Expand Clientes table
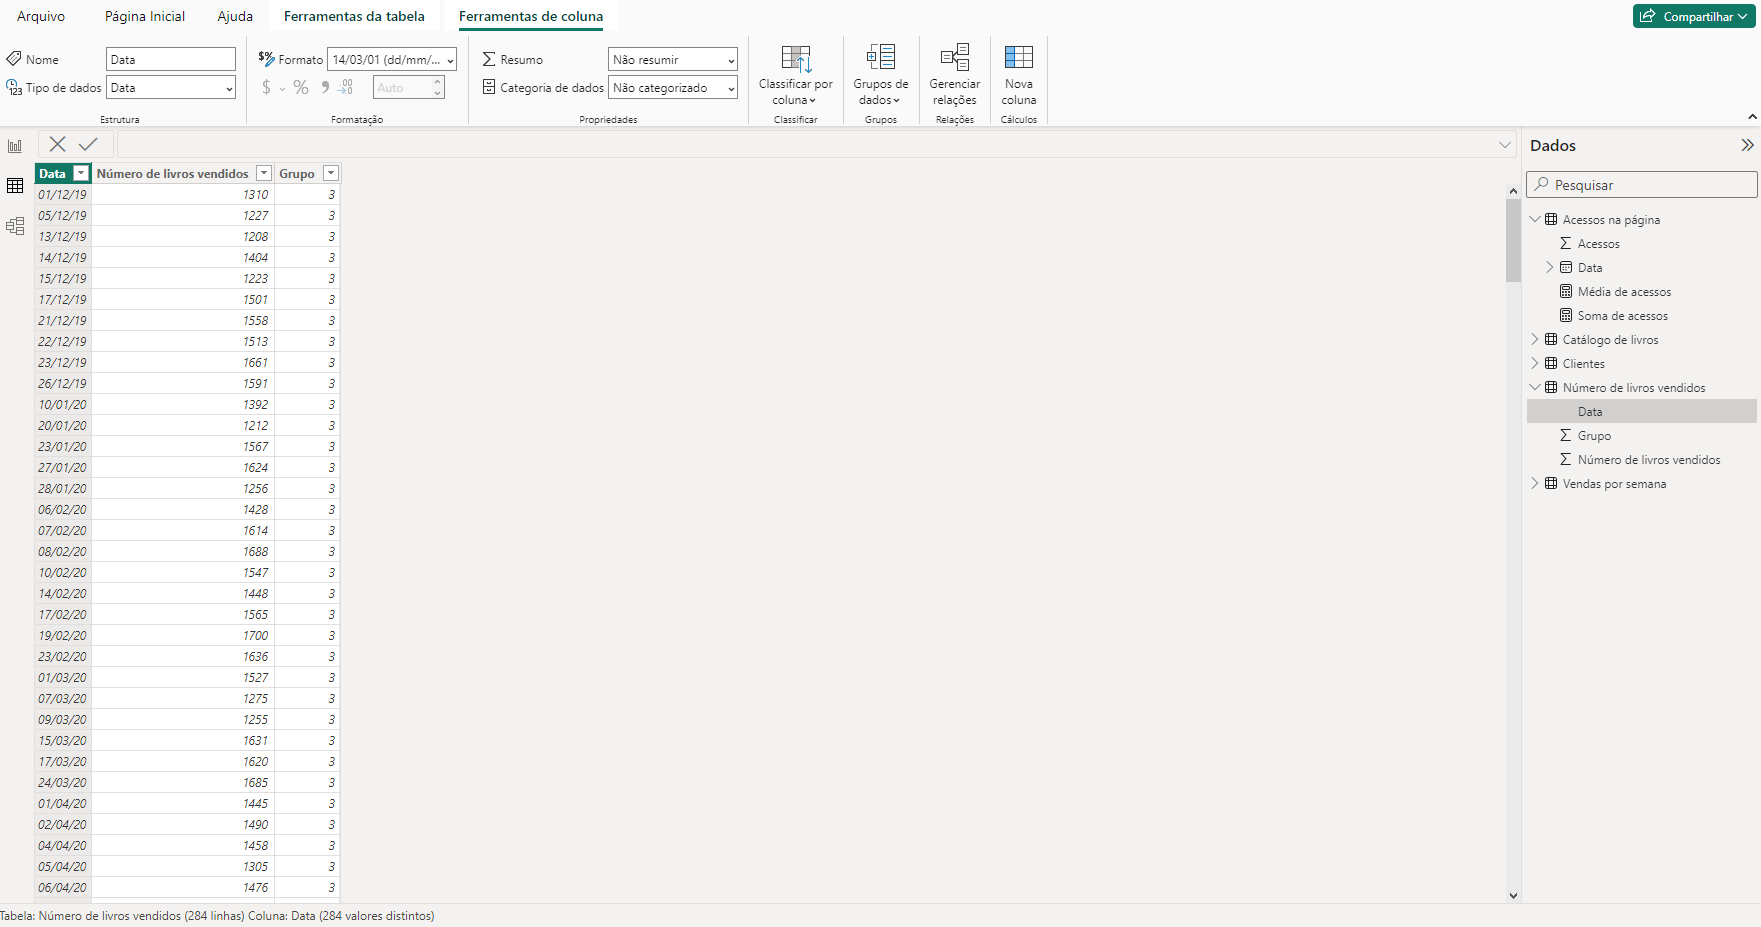Screen dimensions: 1761x927 coord(1535,363)
